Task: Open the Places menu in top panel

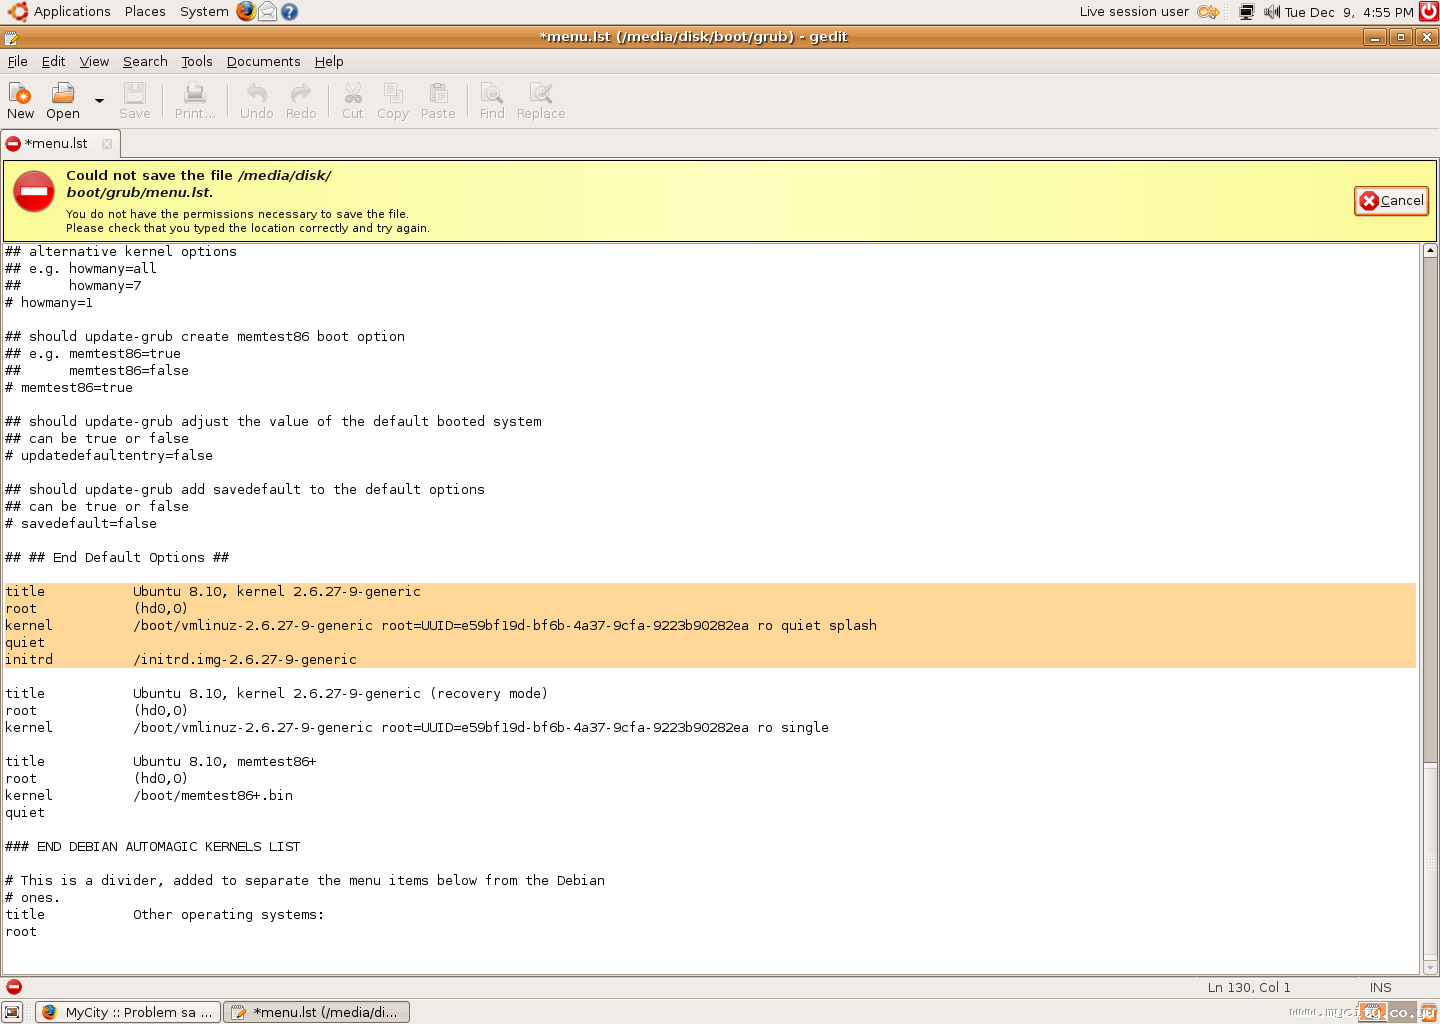Action: [x=145, y=11]
